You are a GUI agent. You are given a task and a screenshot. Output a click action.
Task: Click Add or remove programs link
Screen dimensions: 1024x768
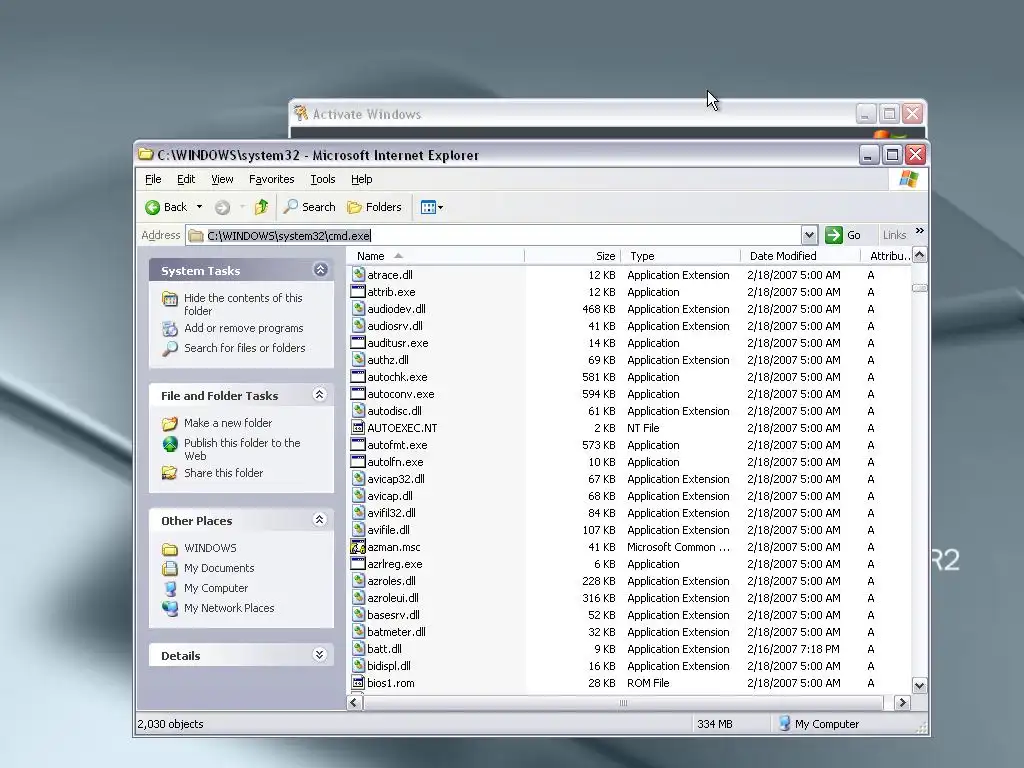(244, 328)
